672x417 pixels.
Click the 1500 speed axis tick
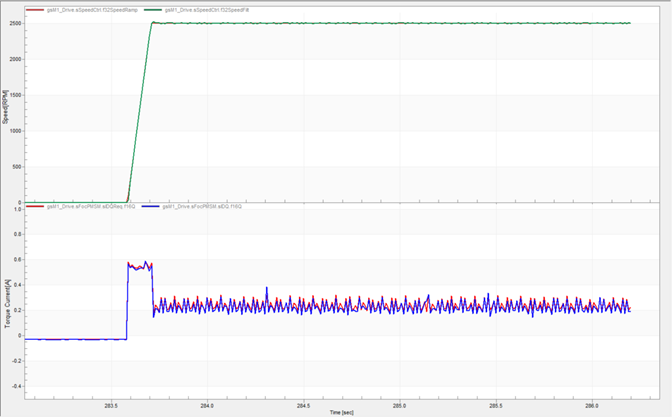[x=15, y=95]
